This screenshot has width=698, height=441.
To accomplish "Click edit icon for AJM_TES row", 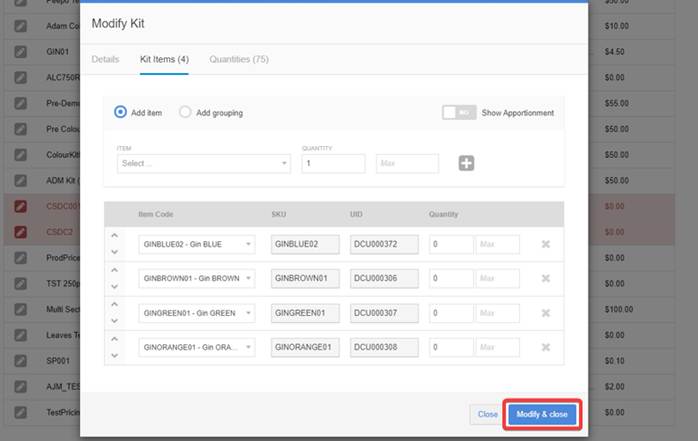I will [20, 387].
